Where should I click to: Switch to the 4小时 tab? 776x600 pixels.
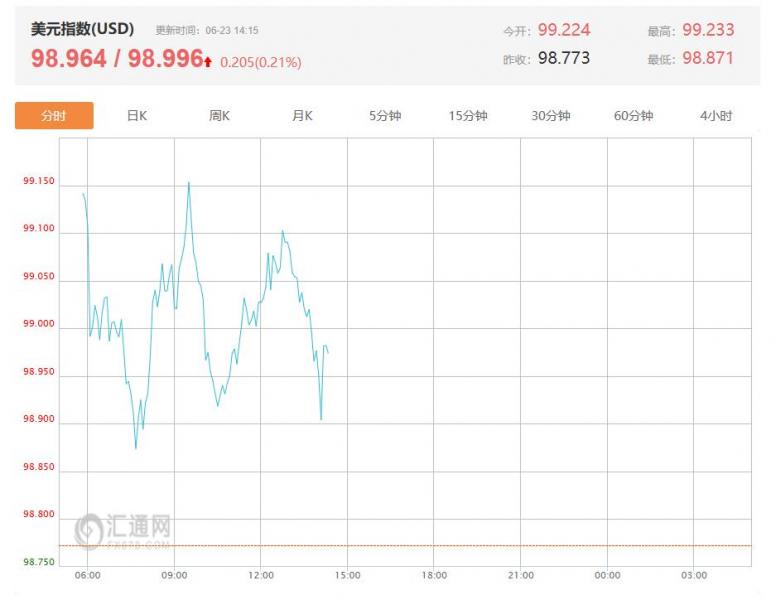click(716, 116)
